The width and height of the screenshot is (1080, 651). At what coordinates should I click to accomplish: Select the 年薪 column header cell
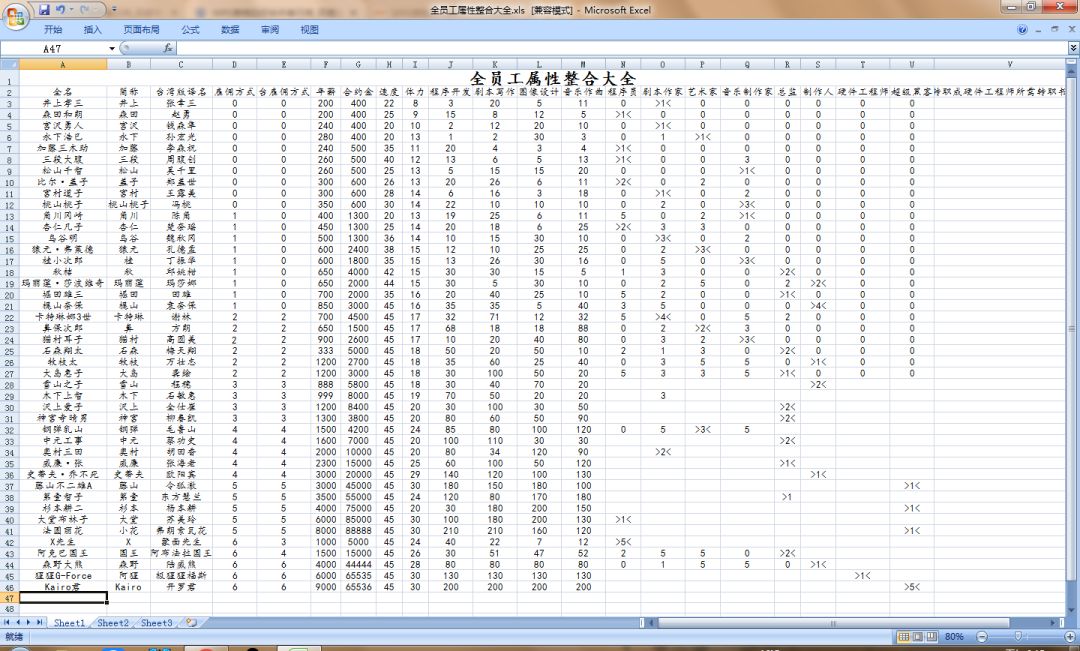pos(325,91)
